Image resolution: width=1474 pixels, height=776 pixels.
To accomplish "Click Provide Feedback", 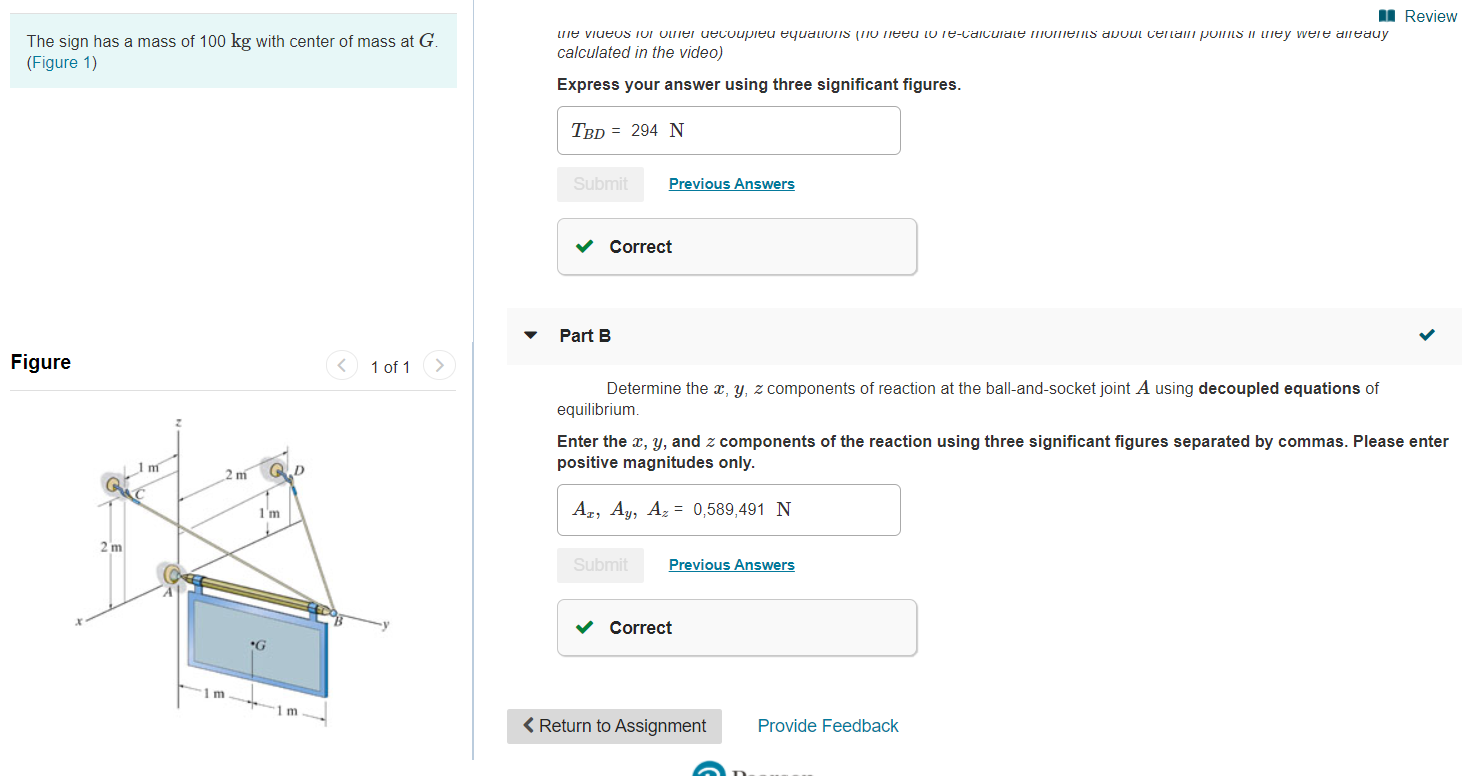I will click(x=827, y=725).
